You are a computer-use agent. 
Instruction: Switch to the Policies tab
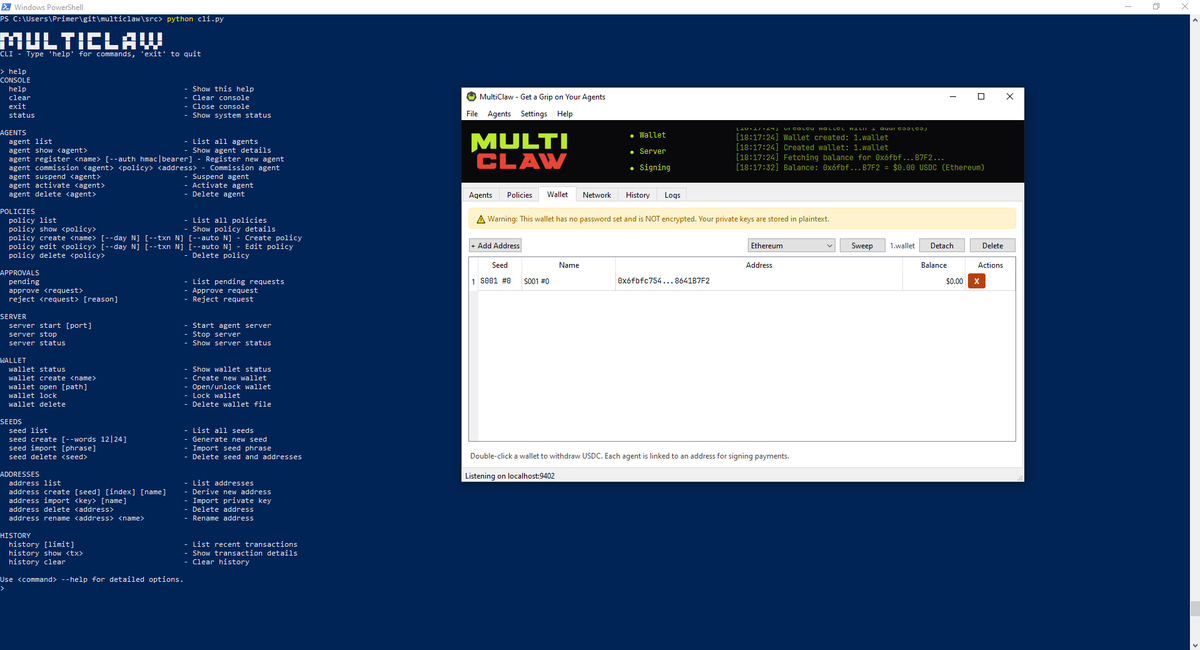(x=519, y=195)
